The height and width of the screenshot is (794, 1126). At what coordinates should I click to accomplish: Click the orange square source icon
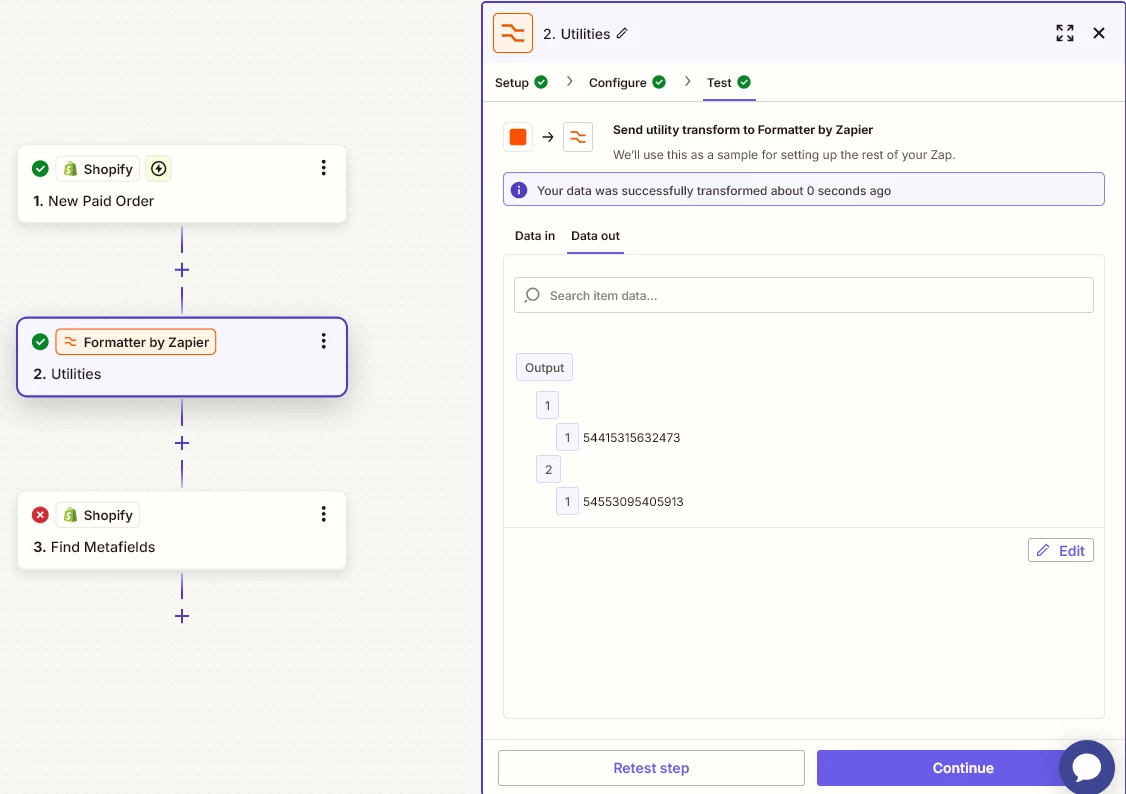click(x=518, y=137)
